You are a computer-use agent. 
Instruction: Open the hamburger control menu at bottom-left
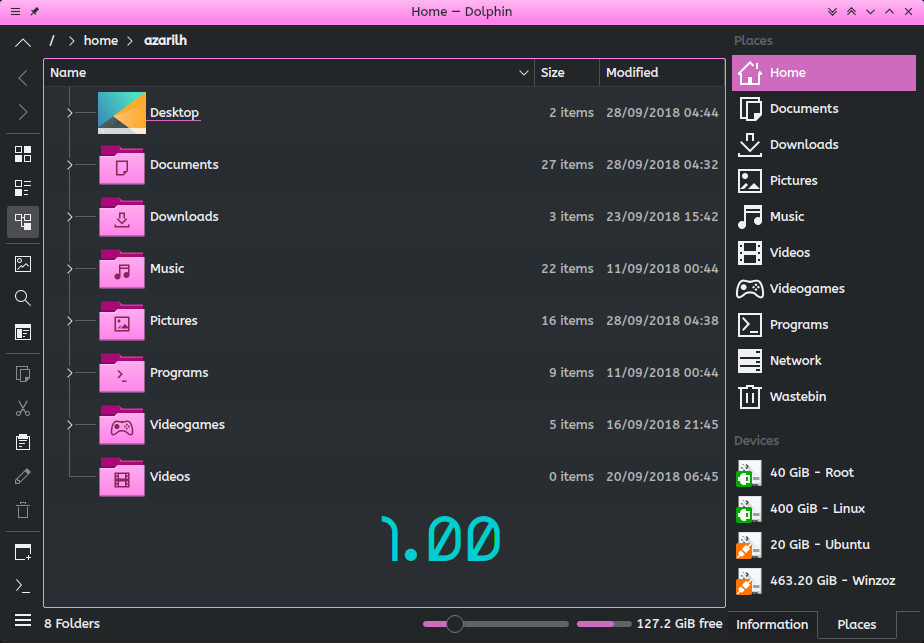point(23,620)
